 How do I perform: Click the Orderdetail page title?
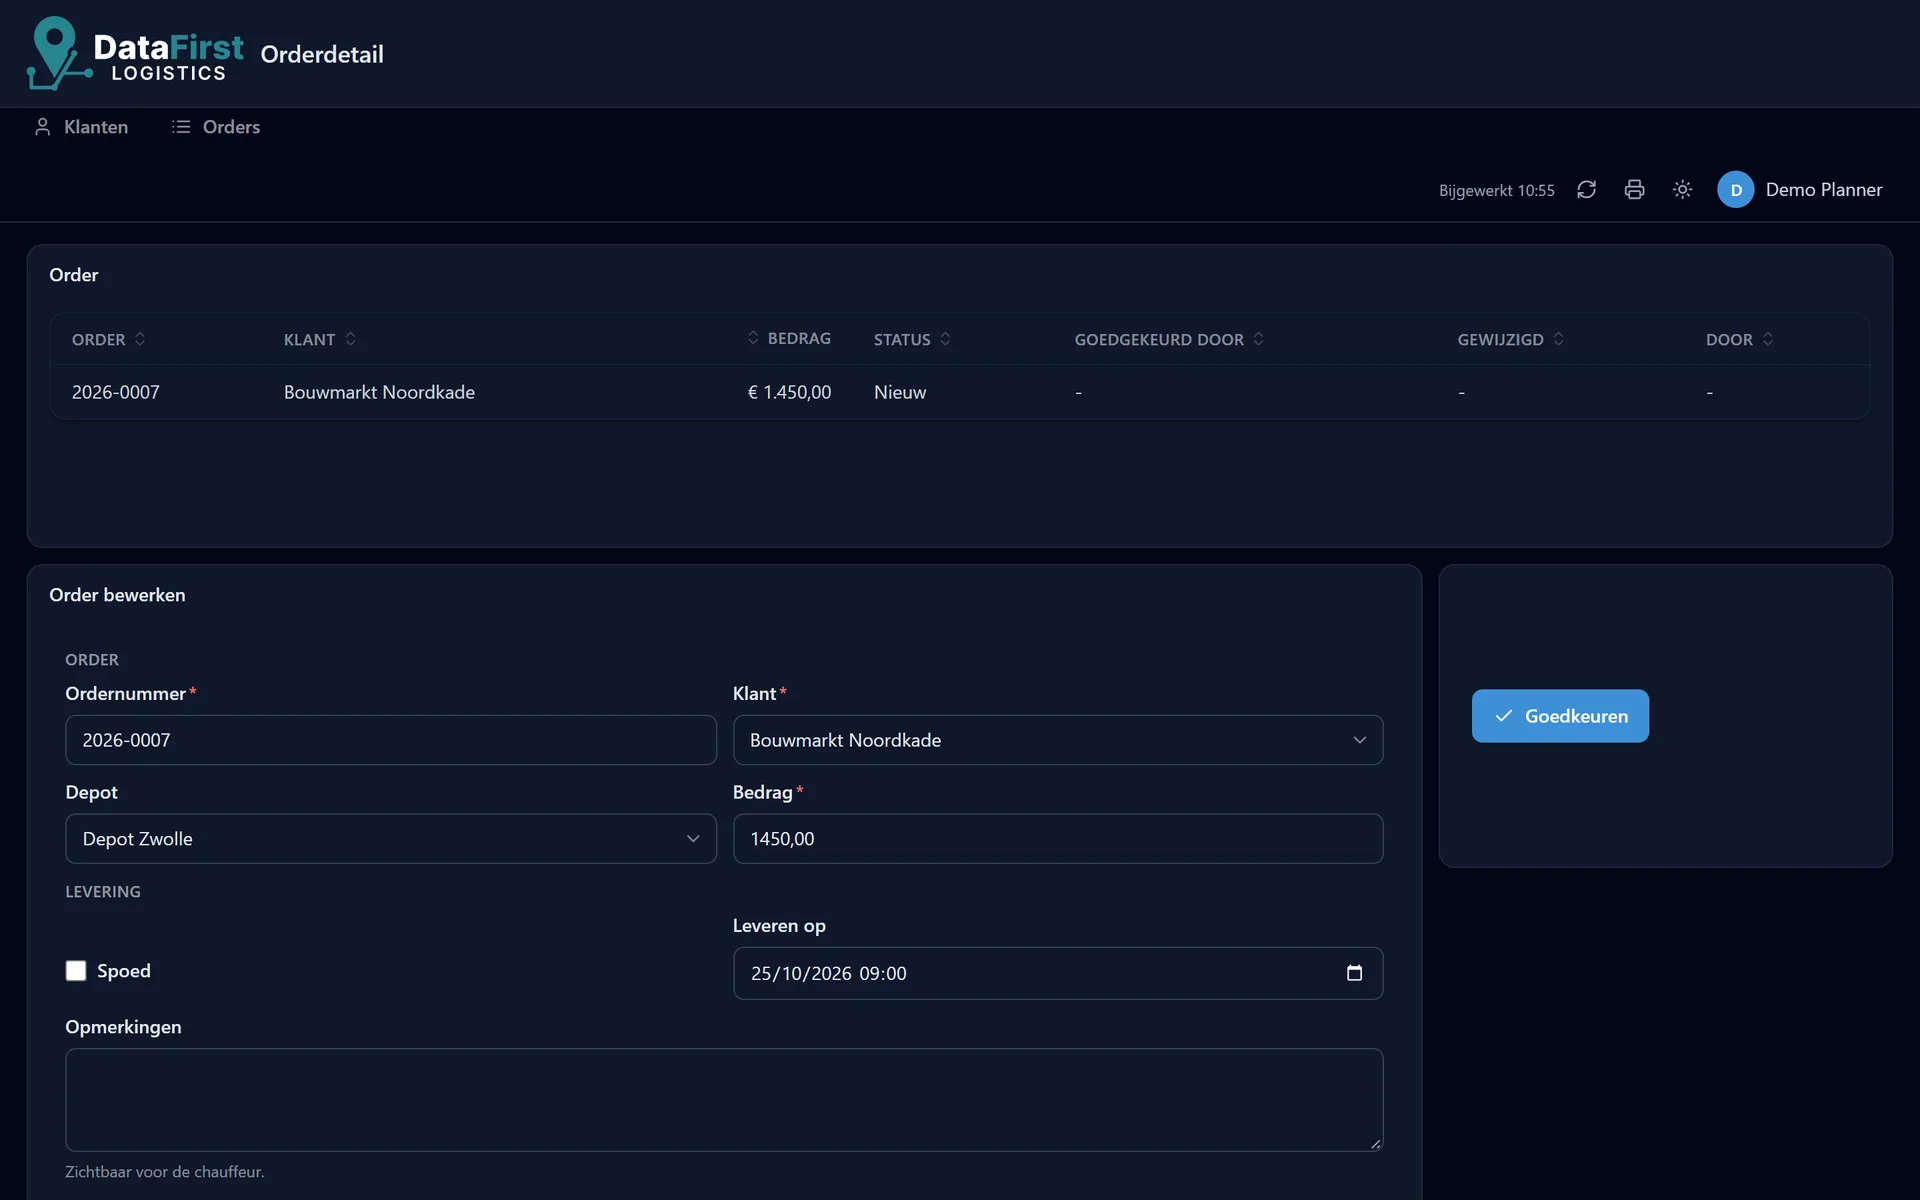coord(322,54)
